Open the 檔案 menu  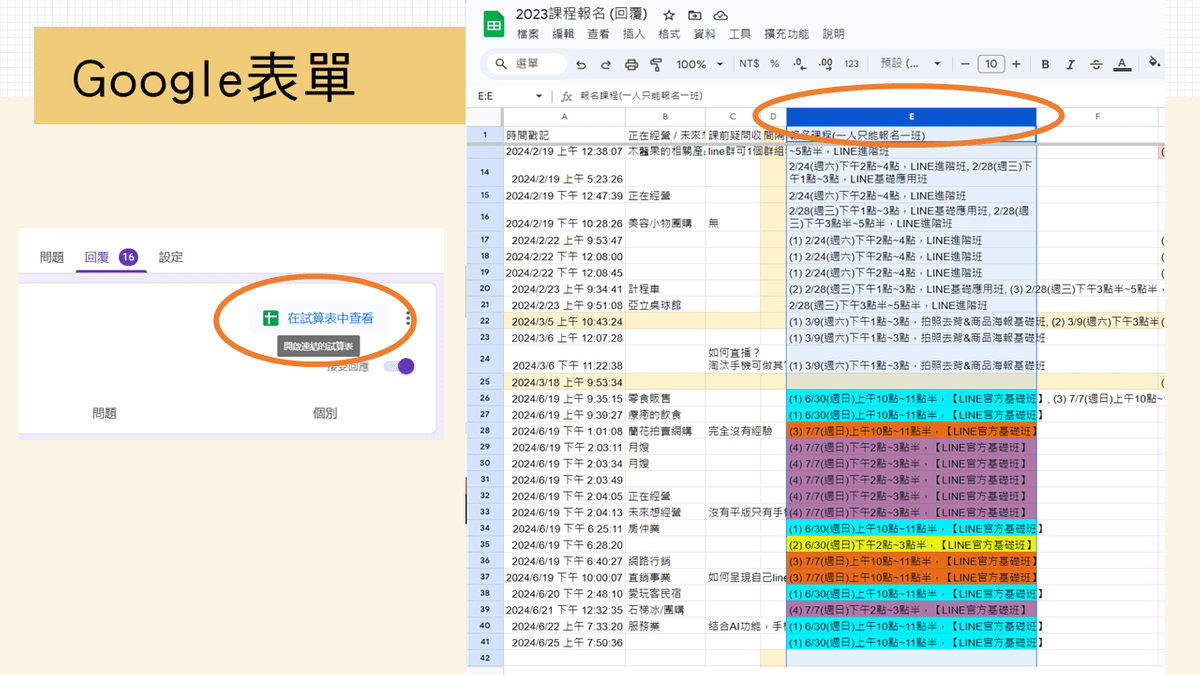[x=528, y=34]
